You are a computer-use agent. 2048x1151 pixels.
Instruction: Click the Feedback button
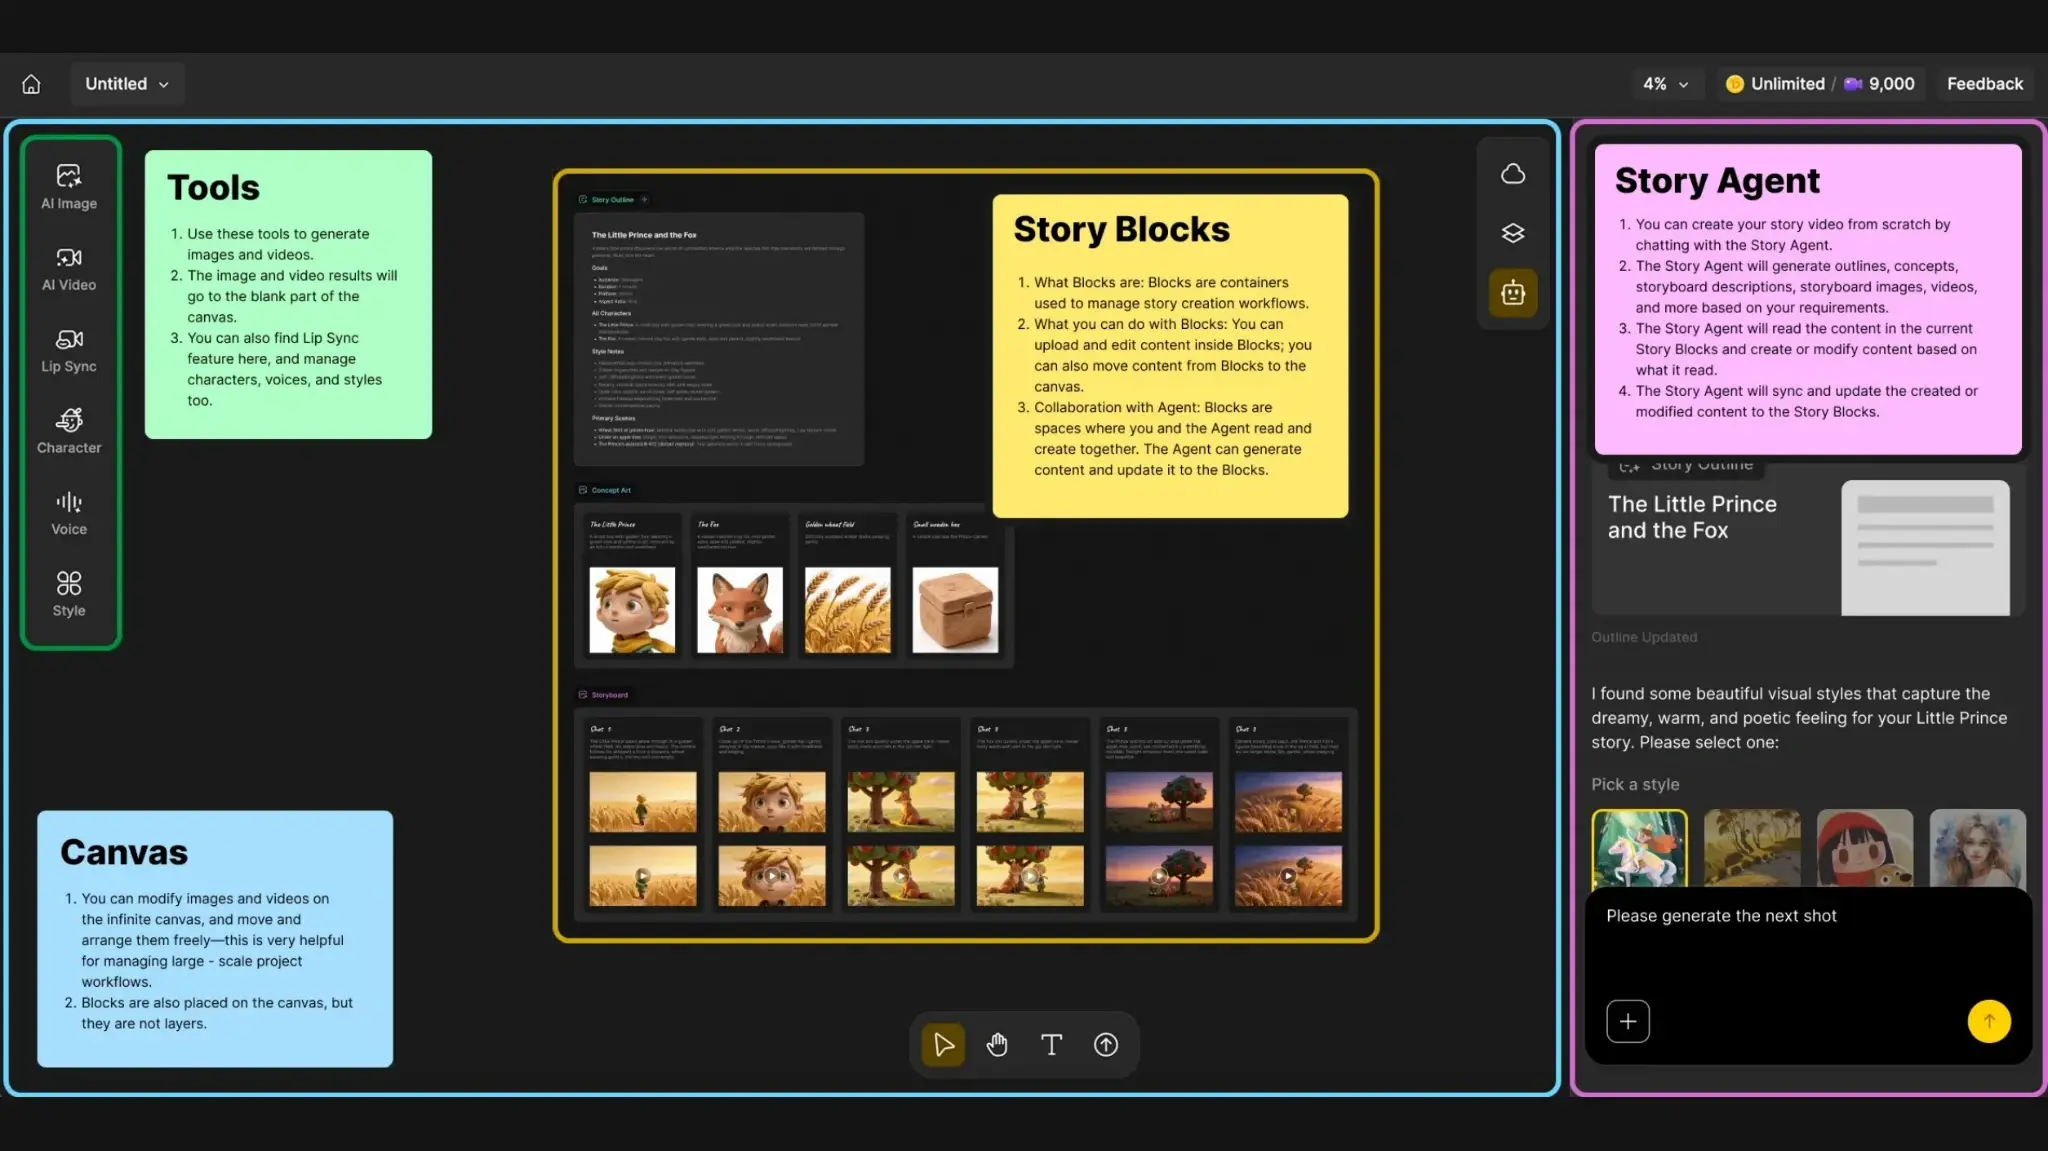1984,84
